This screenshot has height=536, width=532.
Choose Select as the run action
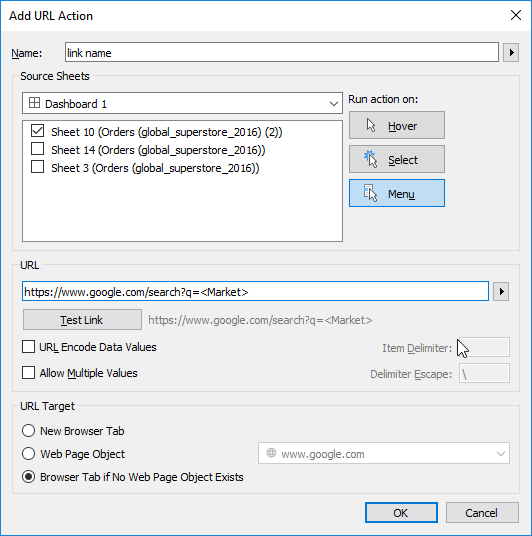click(x=397, y=159)
